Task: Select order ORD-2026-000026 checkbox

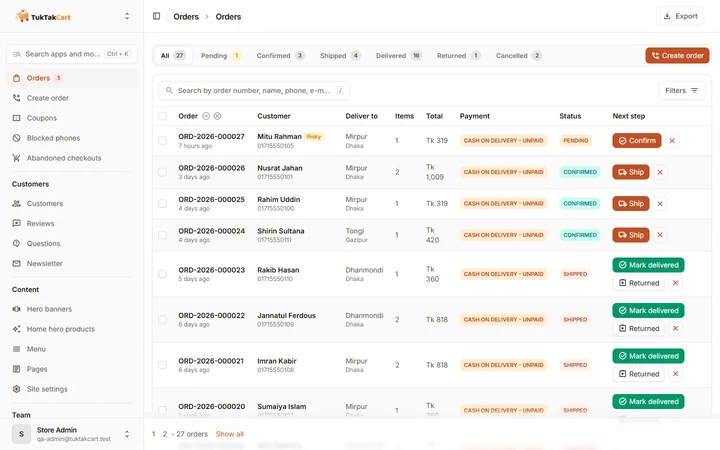Action: point(163,172)
